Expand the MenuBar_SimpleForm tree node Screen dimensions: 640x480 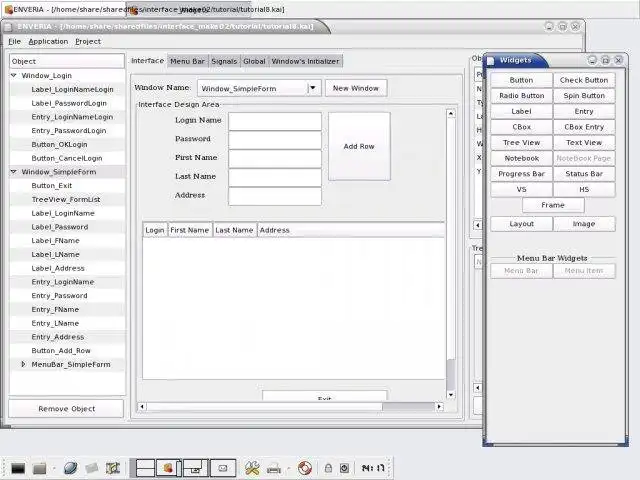[x=23, y=364]
